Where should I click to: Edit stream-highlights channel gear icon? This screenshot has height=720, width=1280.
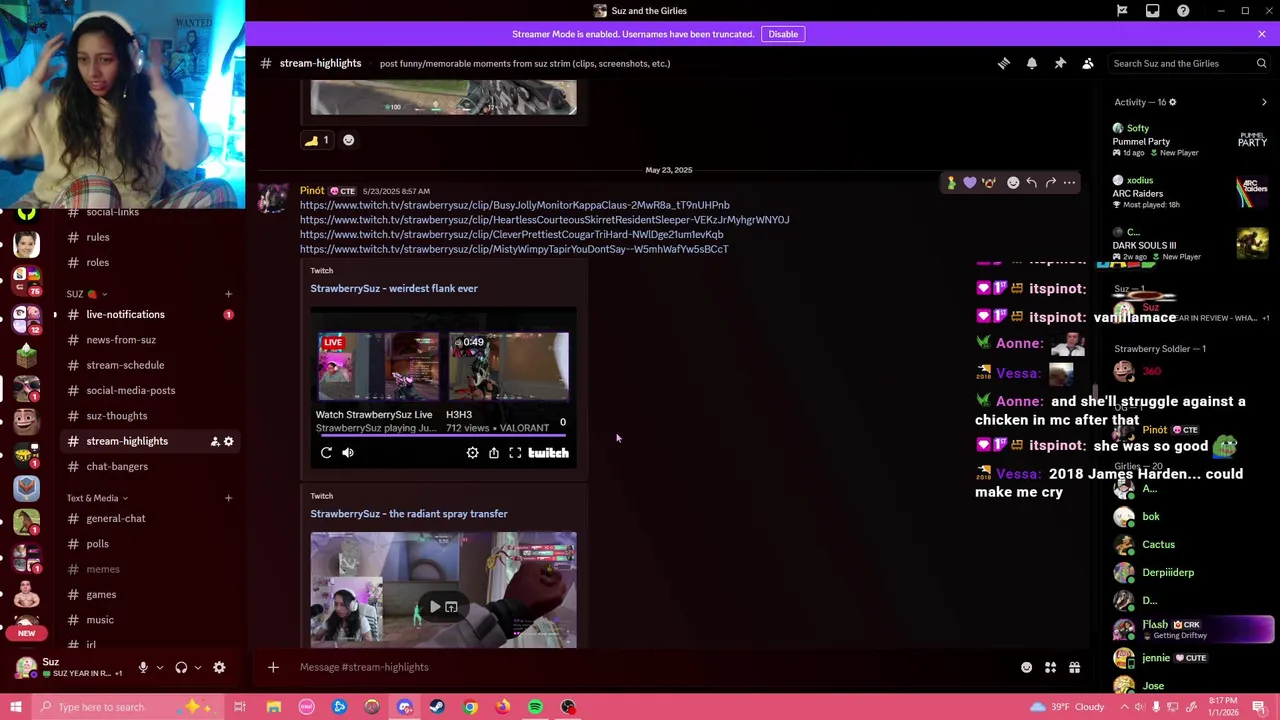pyautogui.click(x=228, y=441)
